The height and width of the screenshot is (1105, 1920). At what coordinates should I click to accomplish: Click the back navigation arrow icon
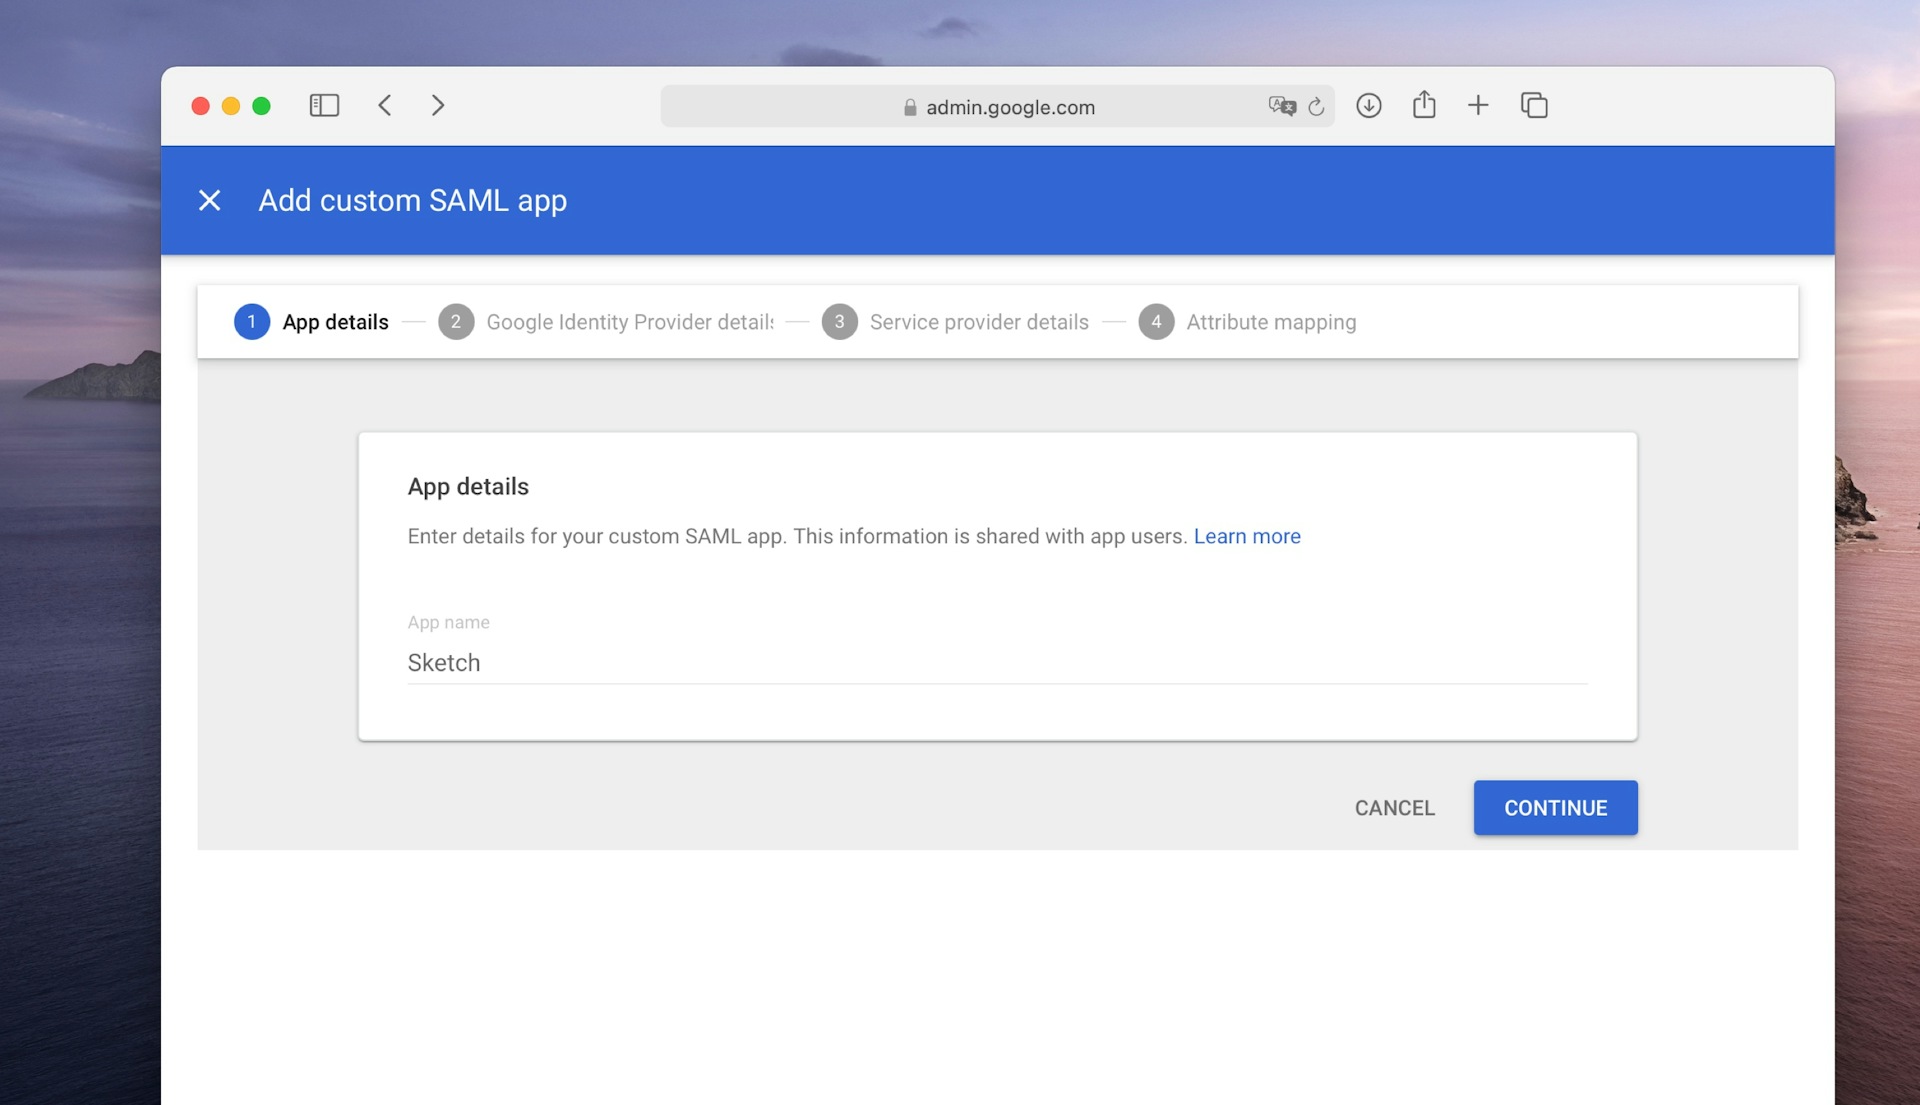tap(382, 104)
